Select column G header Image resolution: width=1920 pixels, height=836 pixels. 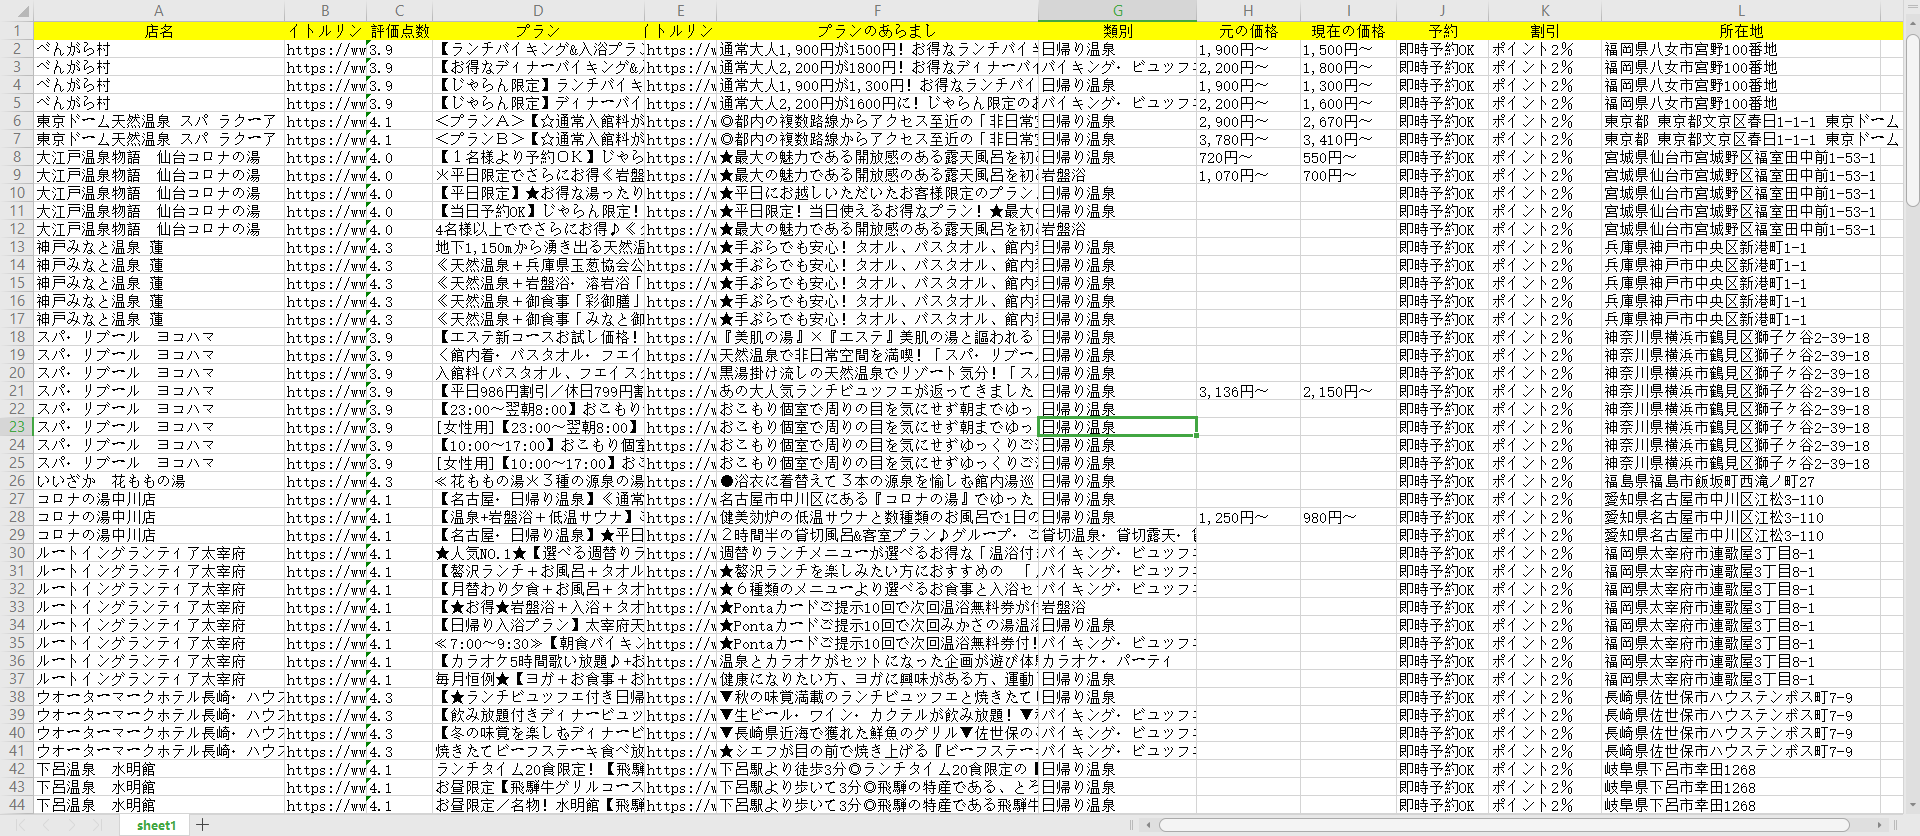tap(1117, 11)
